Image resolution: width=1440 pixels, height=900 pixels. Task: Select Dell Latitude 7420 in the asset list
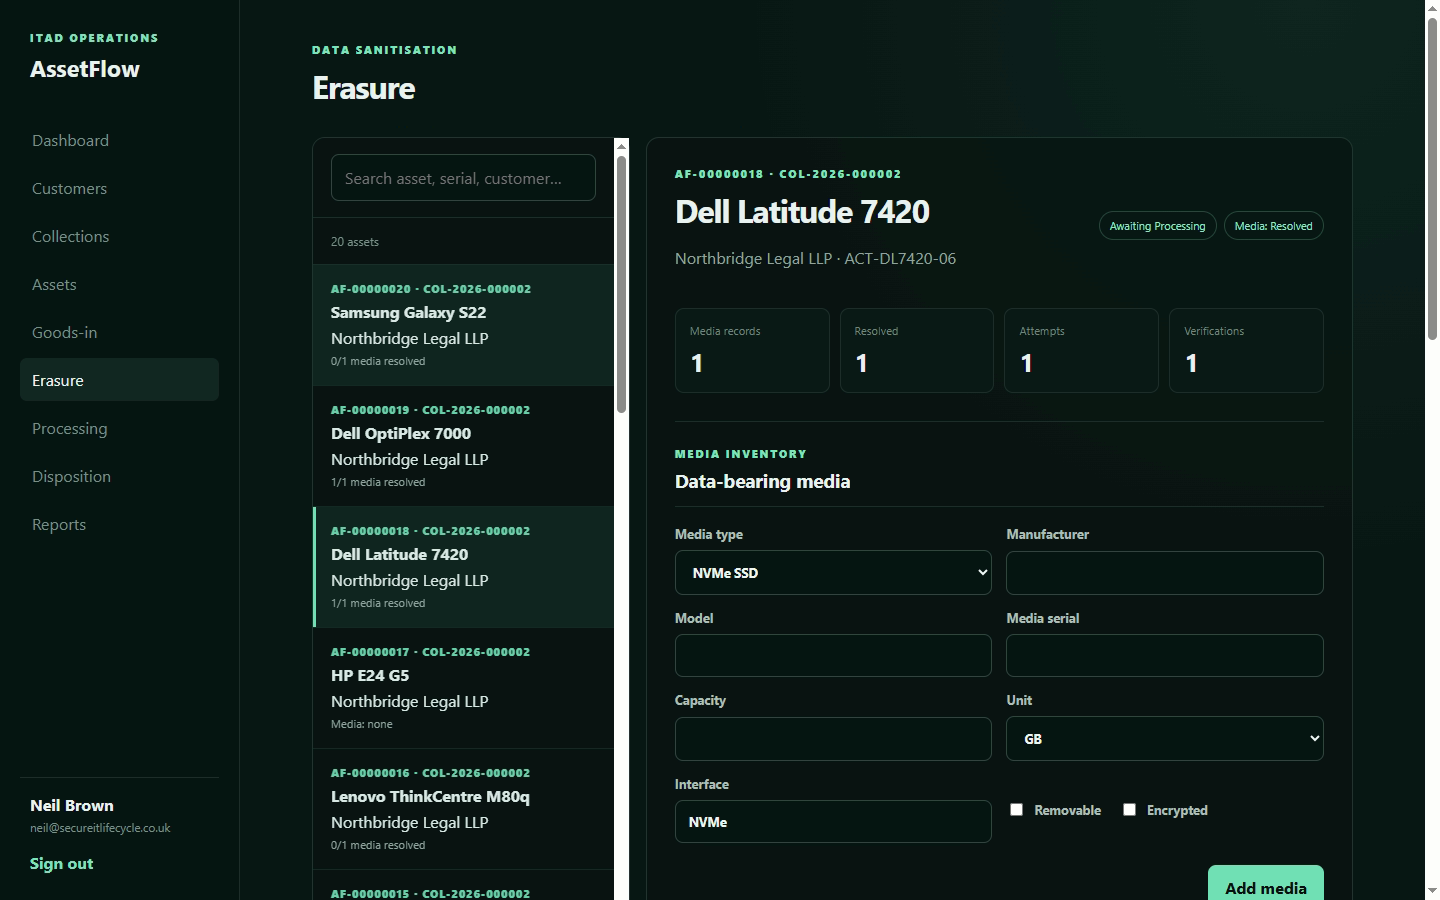tap(463, 567)
